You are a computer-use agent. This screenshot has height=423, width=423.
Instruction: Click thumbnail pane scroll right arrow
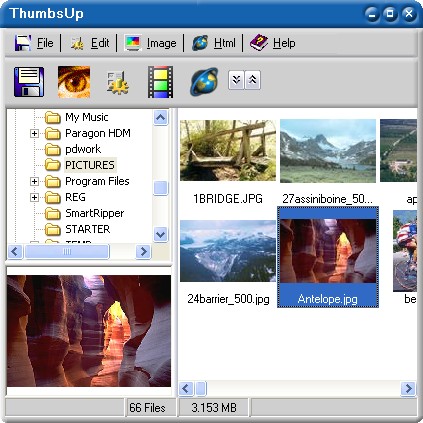point(409,388)
